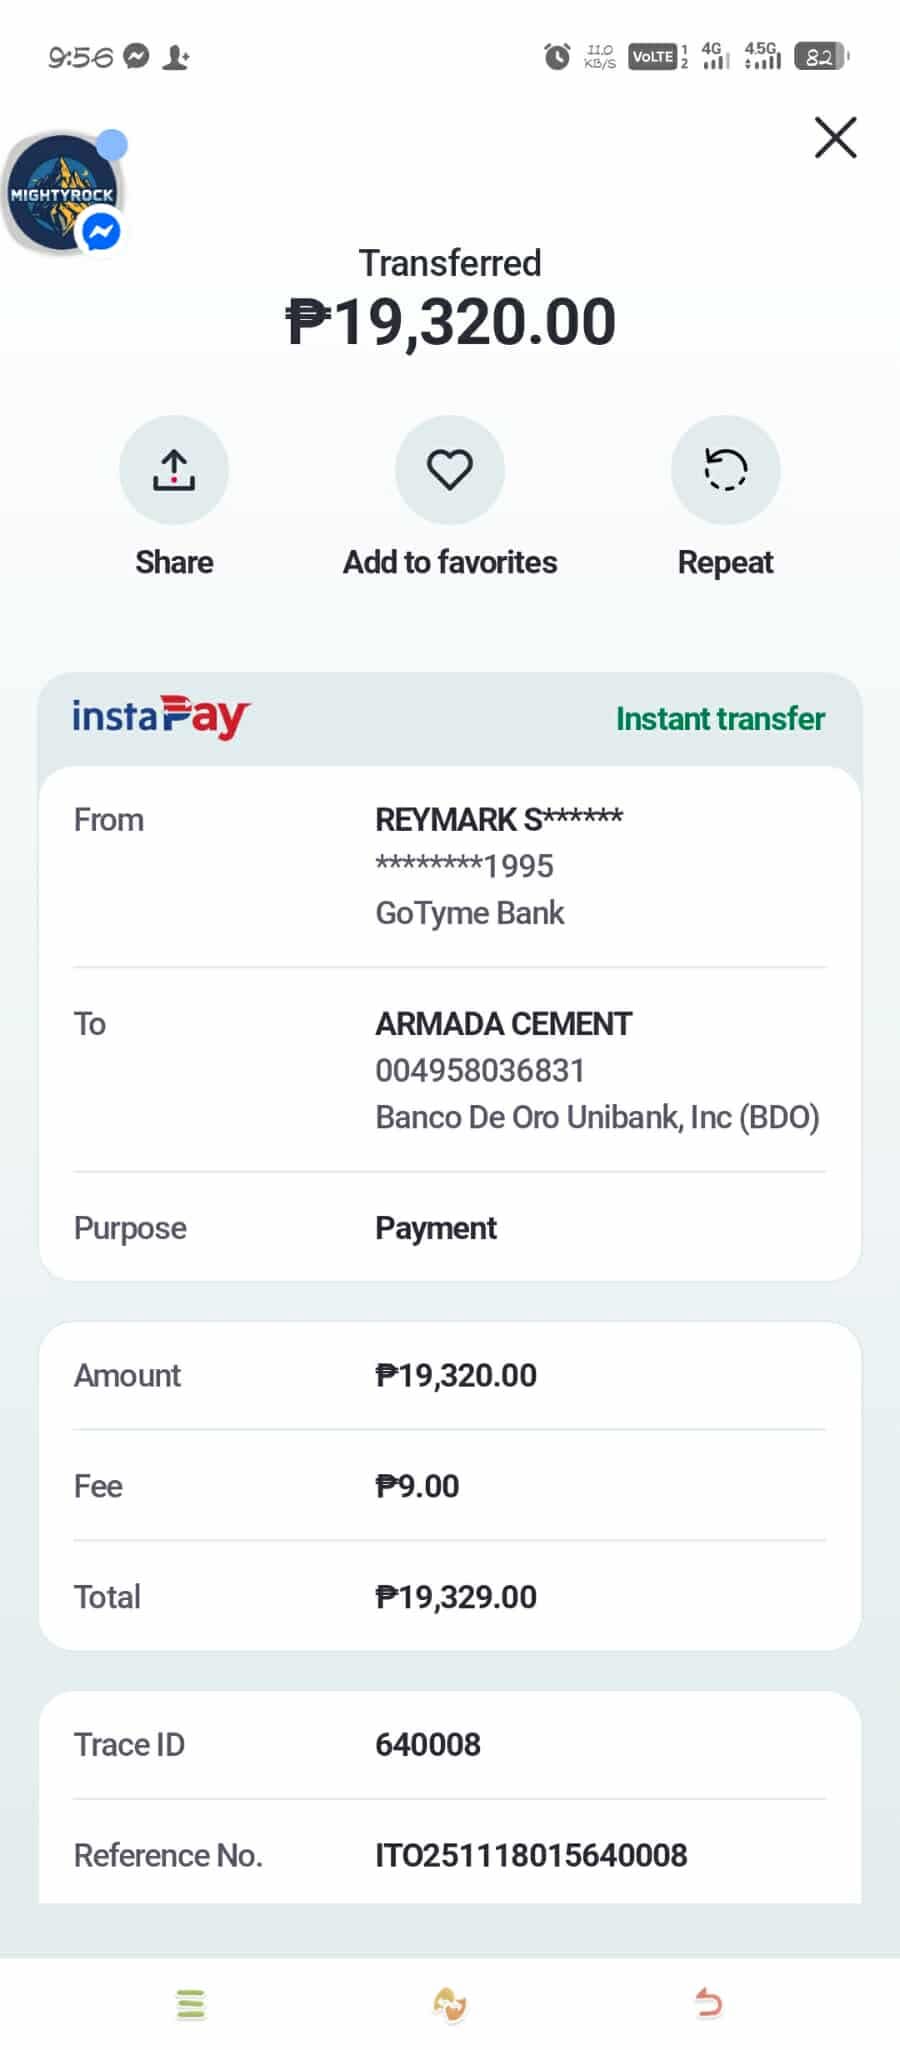Tap the Add to favorites label
Viewport: 900px width, 2050px height.
(450, 562)
